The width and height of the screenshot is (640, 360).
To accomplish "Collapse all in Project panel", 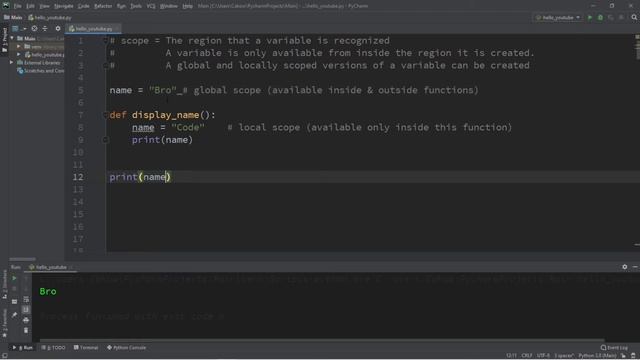I will coord(45,29).
